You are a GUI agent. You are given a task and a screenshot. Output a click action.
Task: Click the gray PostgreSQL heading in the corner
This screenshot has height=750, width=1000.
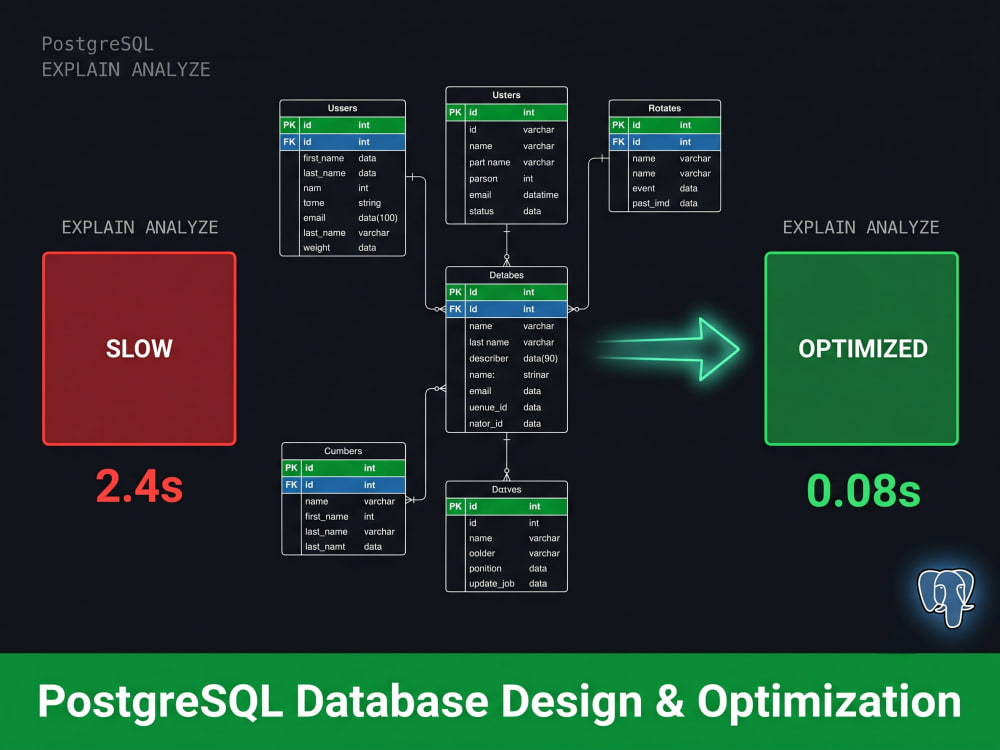click(98, 44)
